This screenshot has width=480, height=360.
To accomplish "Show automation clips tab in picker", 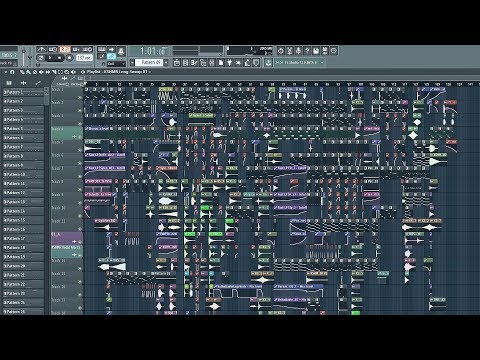I will point(38,83).
